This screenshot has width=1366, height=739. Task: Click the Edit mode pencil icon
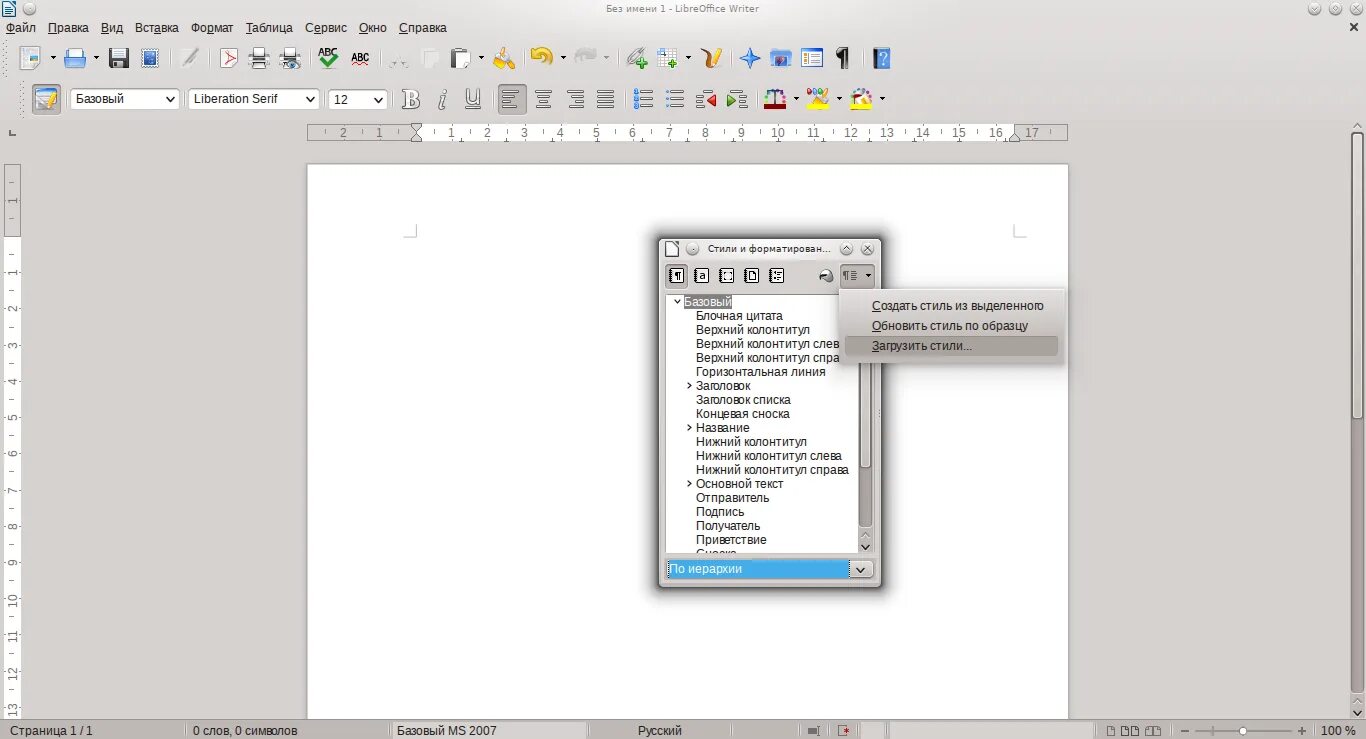tap(189, 58)
